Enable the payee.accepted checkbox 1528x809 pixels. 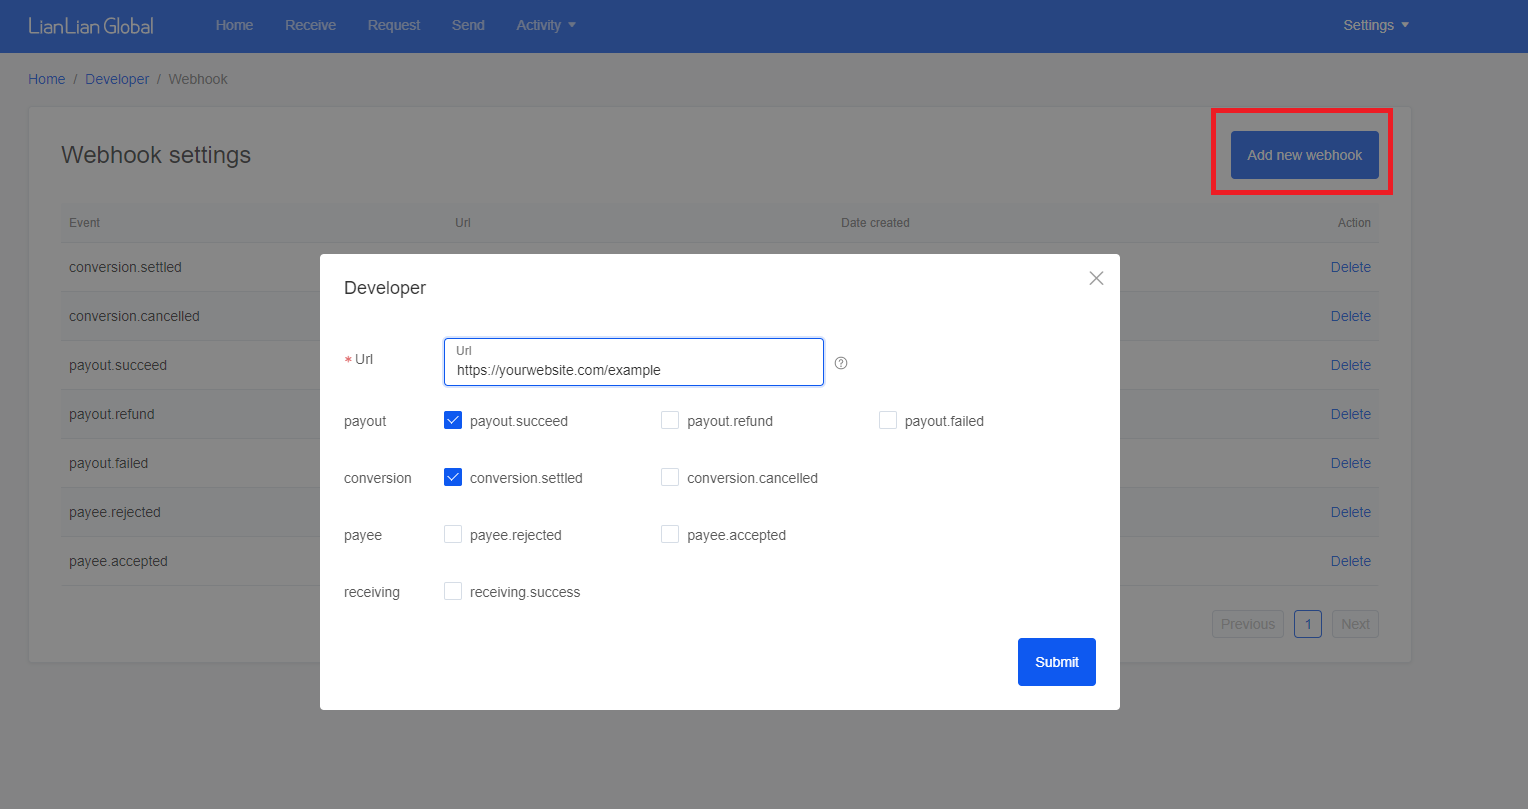click(x=670, y=535)
